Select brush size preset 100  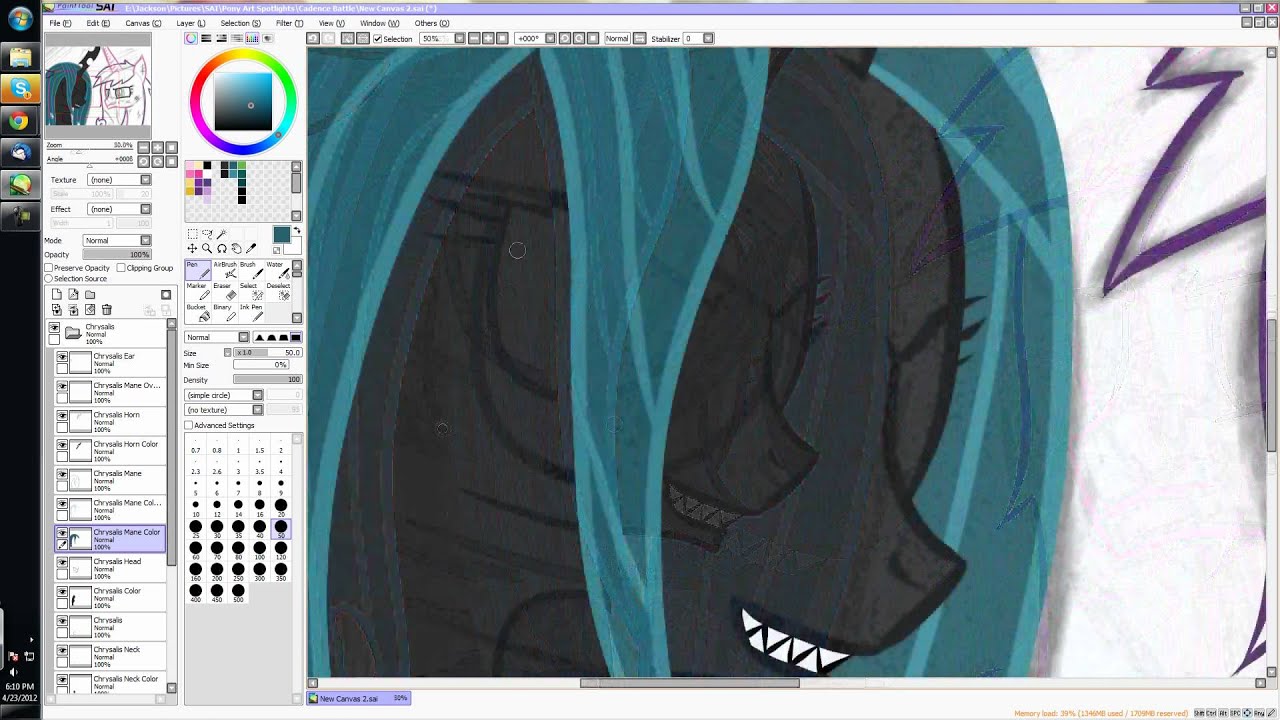260,551
